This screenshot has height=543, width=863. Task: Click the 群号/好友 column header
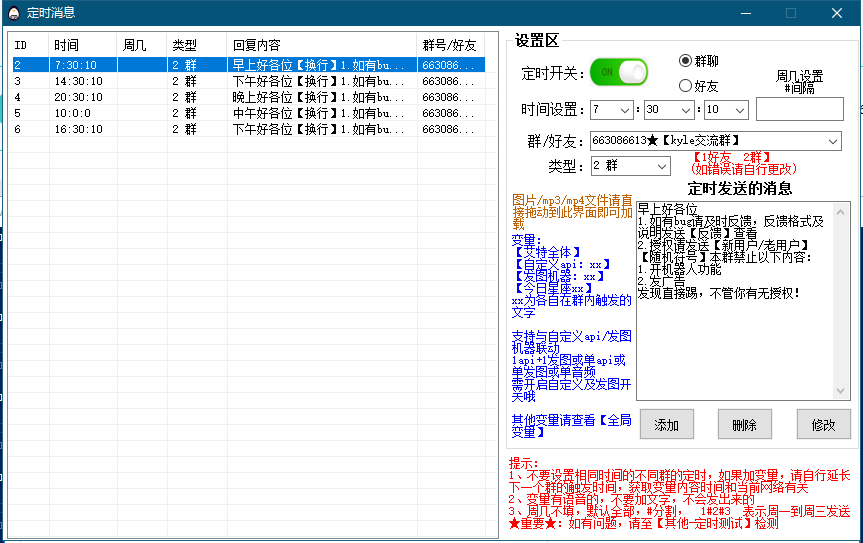click(451, 45)
